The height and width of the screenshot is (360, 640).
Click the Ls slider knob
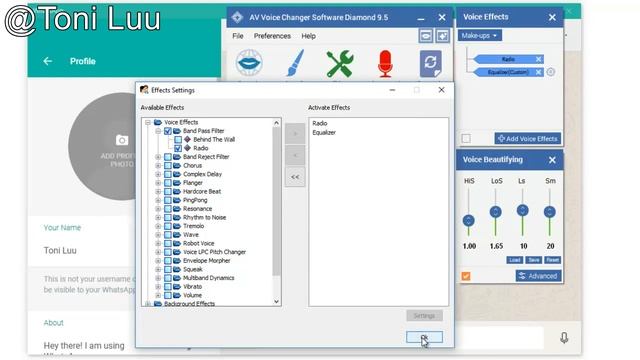pyautogui.click(x=522, y=211)
